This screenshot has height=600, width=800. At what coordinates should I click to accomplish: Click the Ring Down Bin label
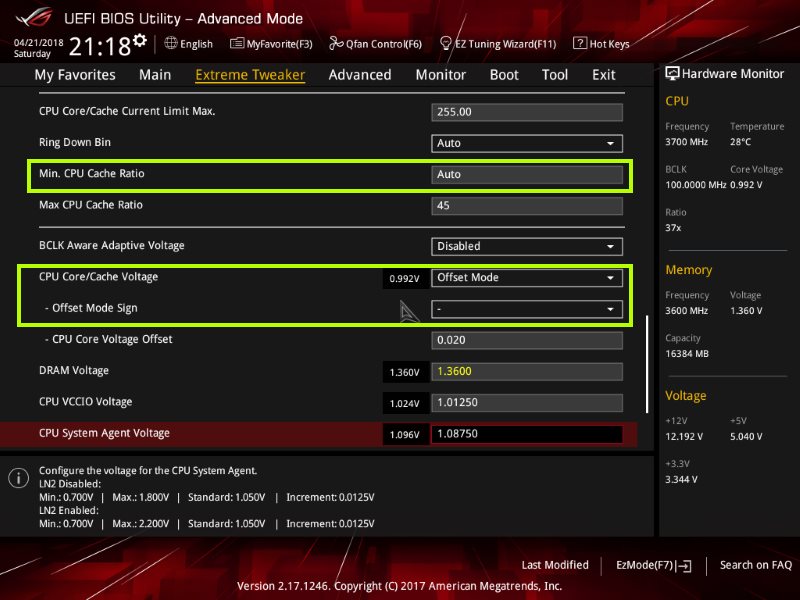(x=74, y=142)
